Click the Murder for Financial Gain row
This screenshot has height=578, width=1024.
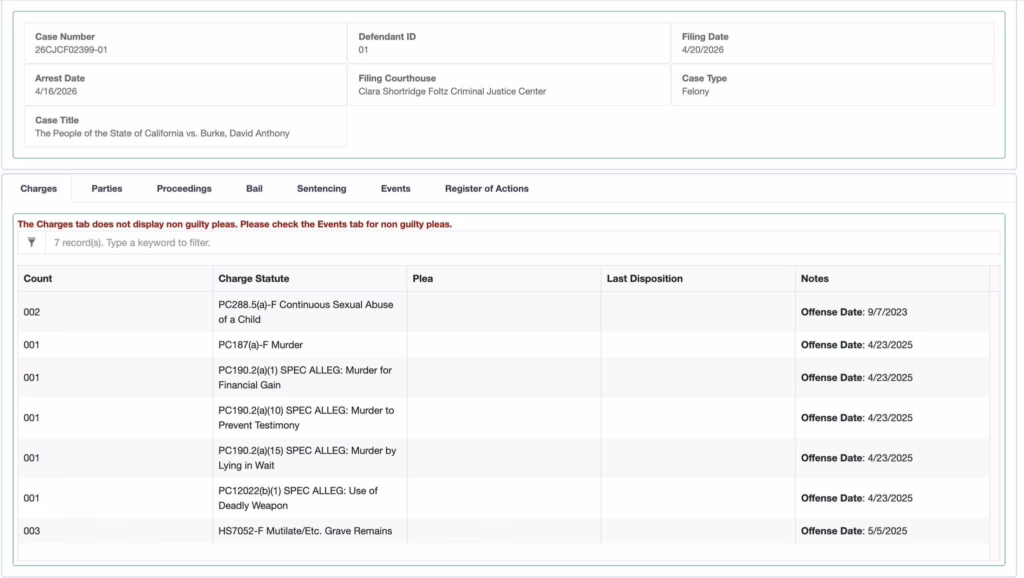306,378
